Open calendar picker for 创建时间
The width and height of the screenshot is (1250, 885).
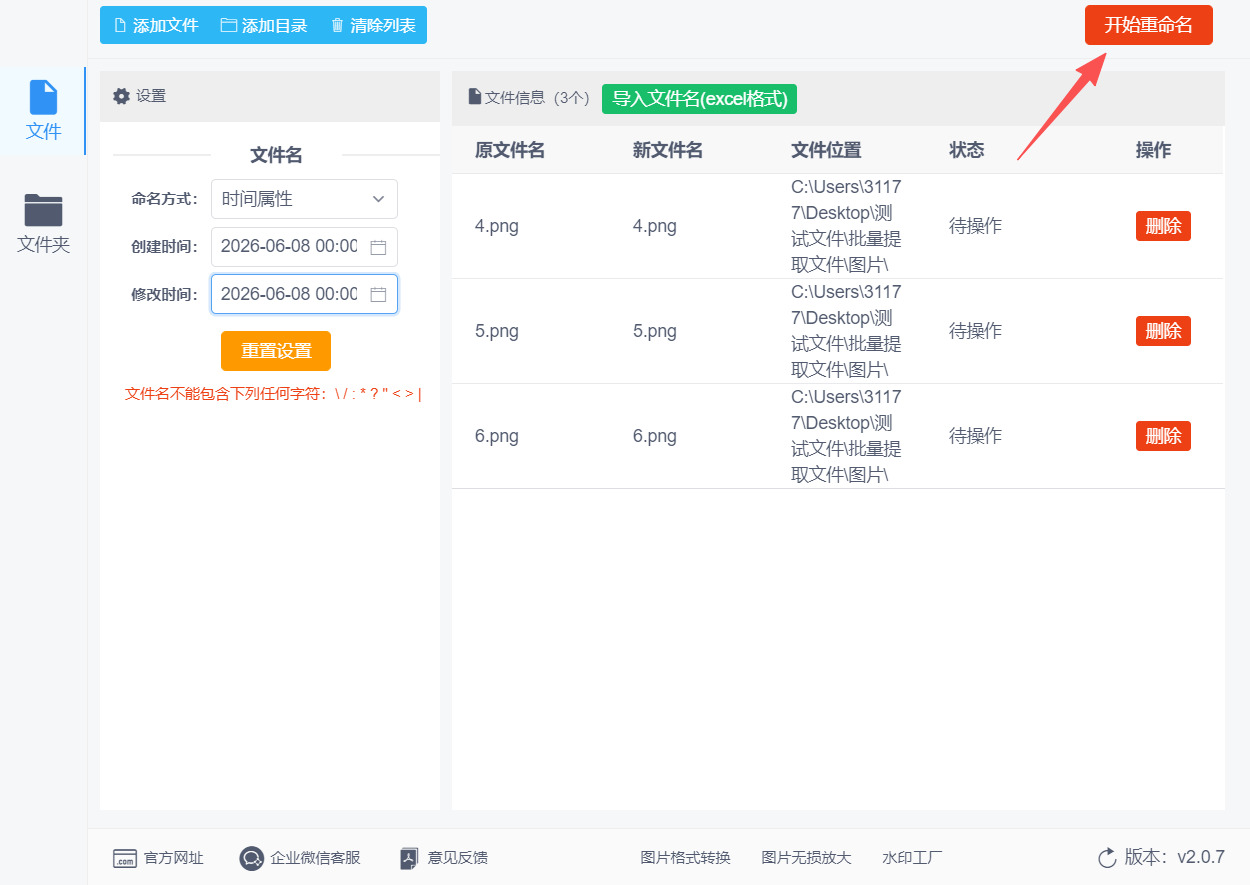(x=378, y=247)
